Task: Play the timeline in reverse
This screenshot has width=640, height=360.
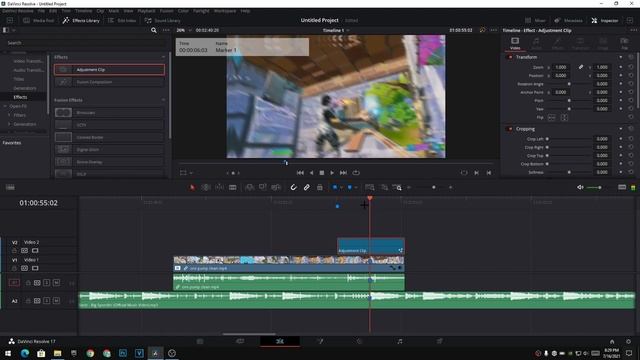Action: pos(311,173)
